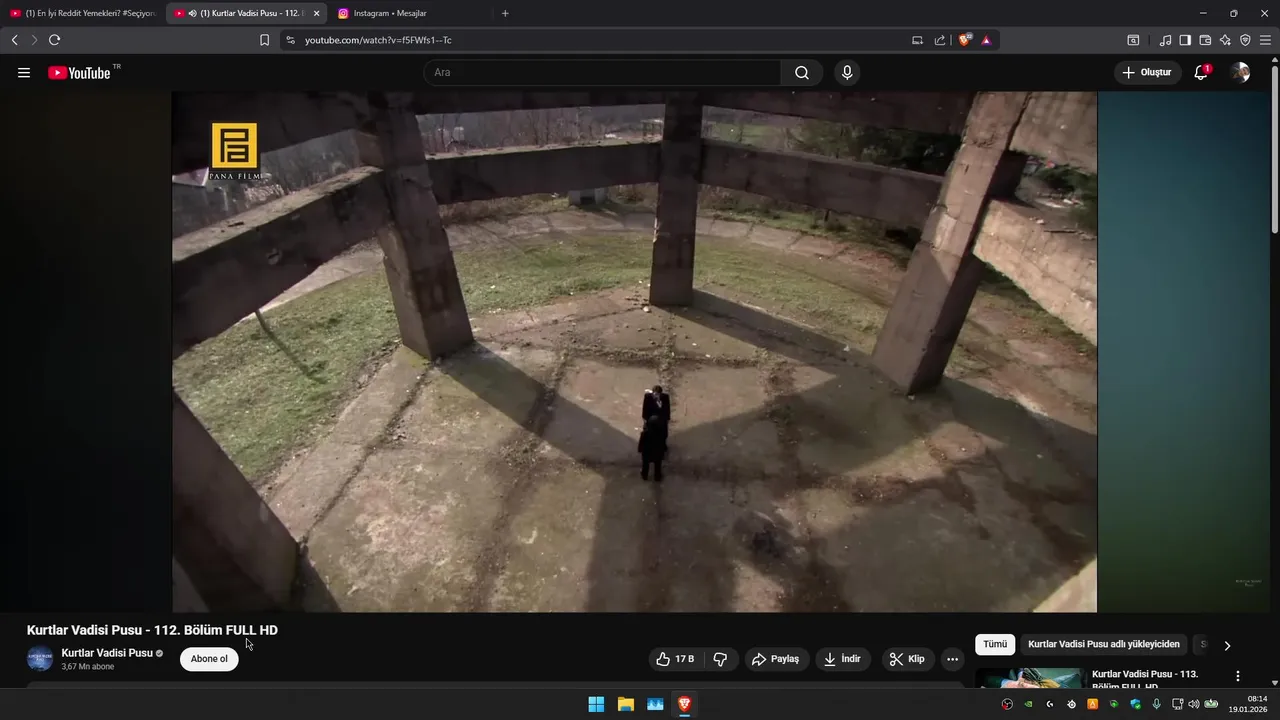Open the Windows Start menu

click(x=596, y=704)
